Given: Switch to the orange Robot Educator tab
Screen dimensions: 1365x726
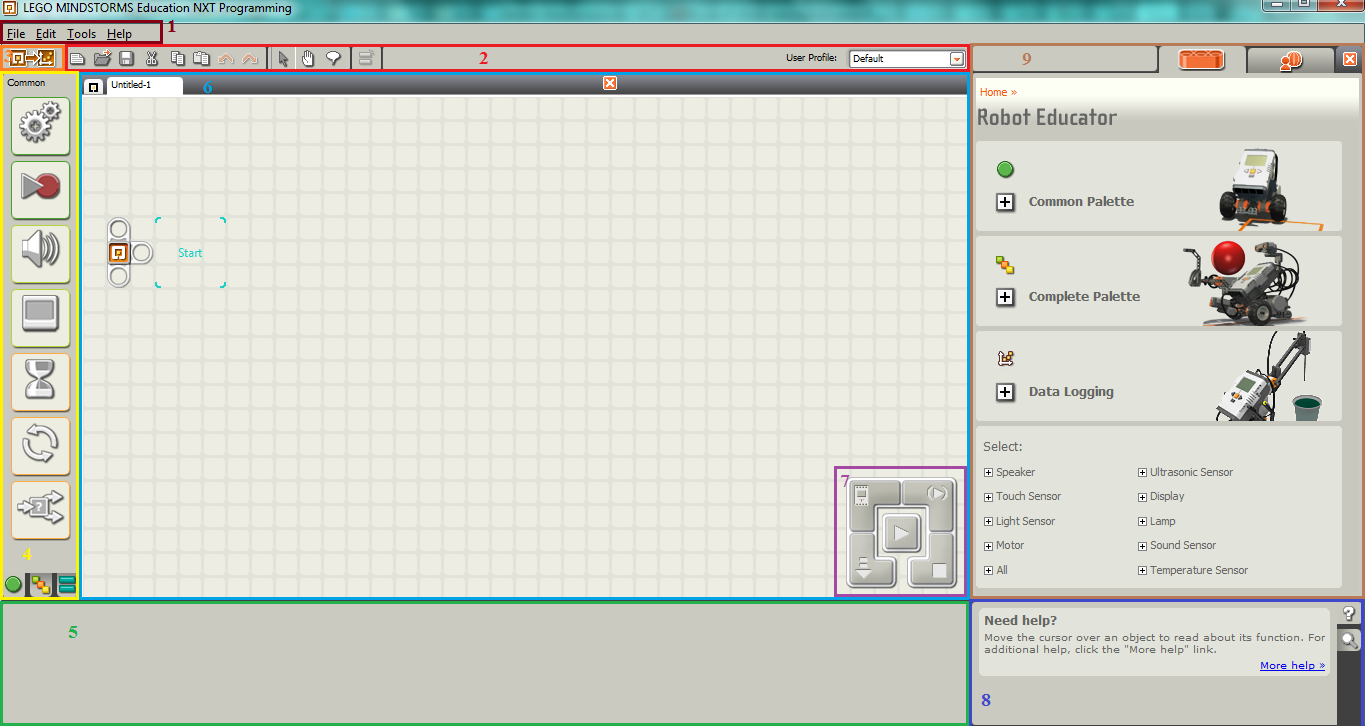Looking at the screenshot, I should [x=1201, y=59].
